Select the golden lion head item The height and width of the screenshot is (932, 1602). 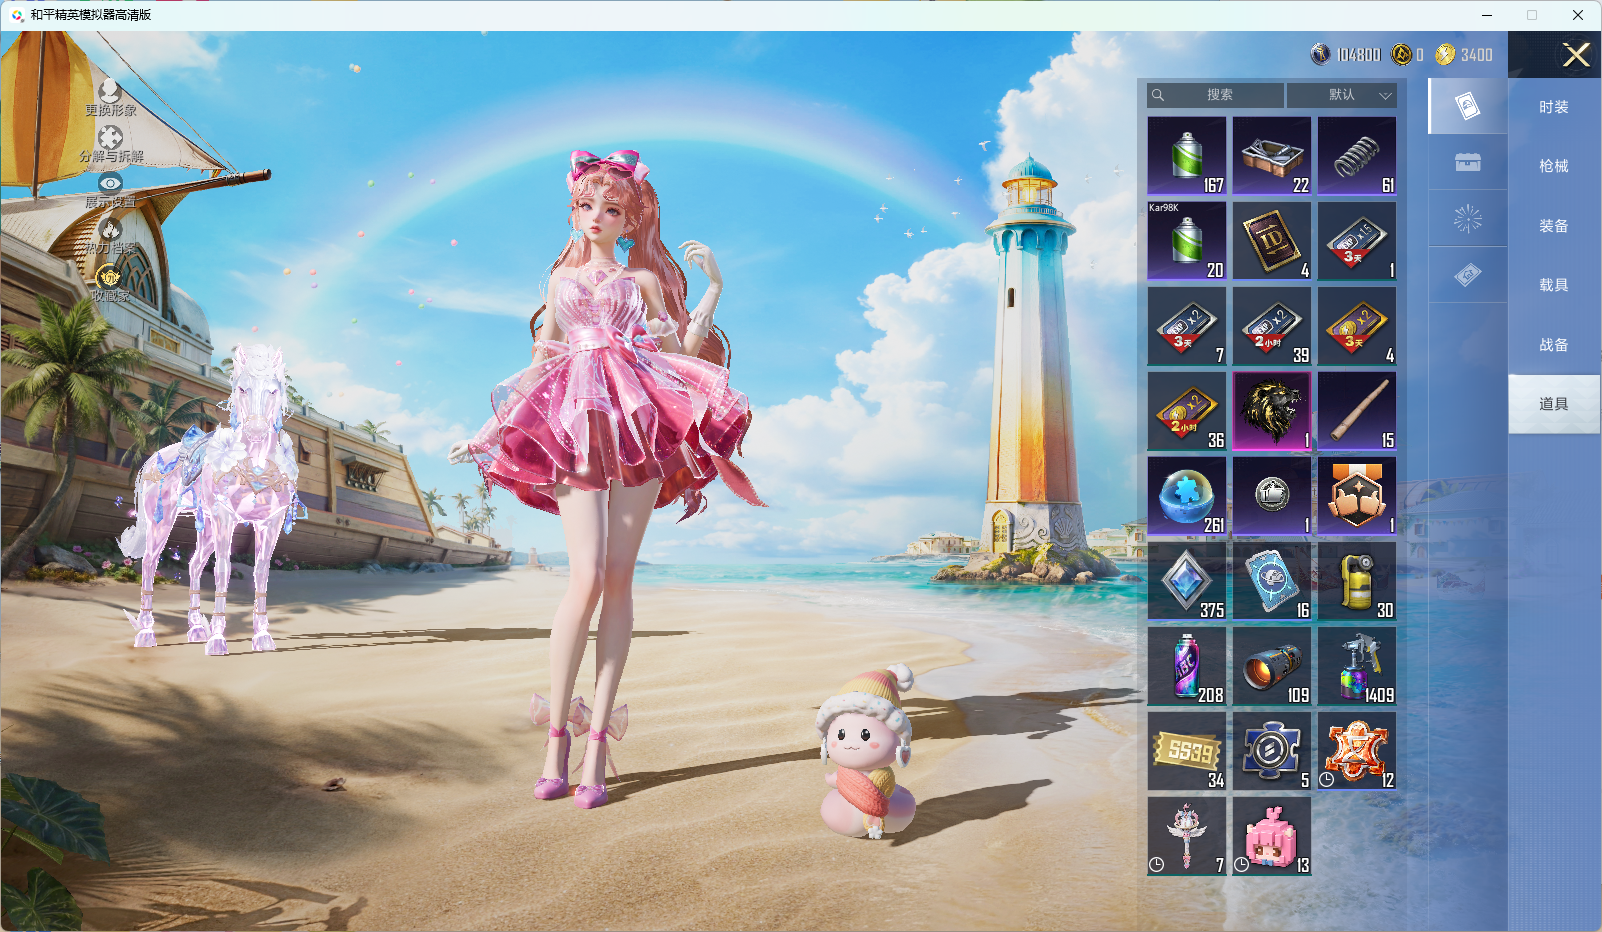[1272, 411]
